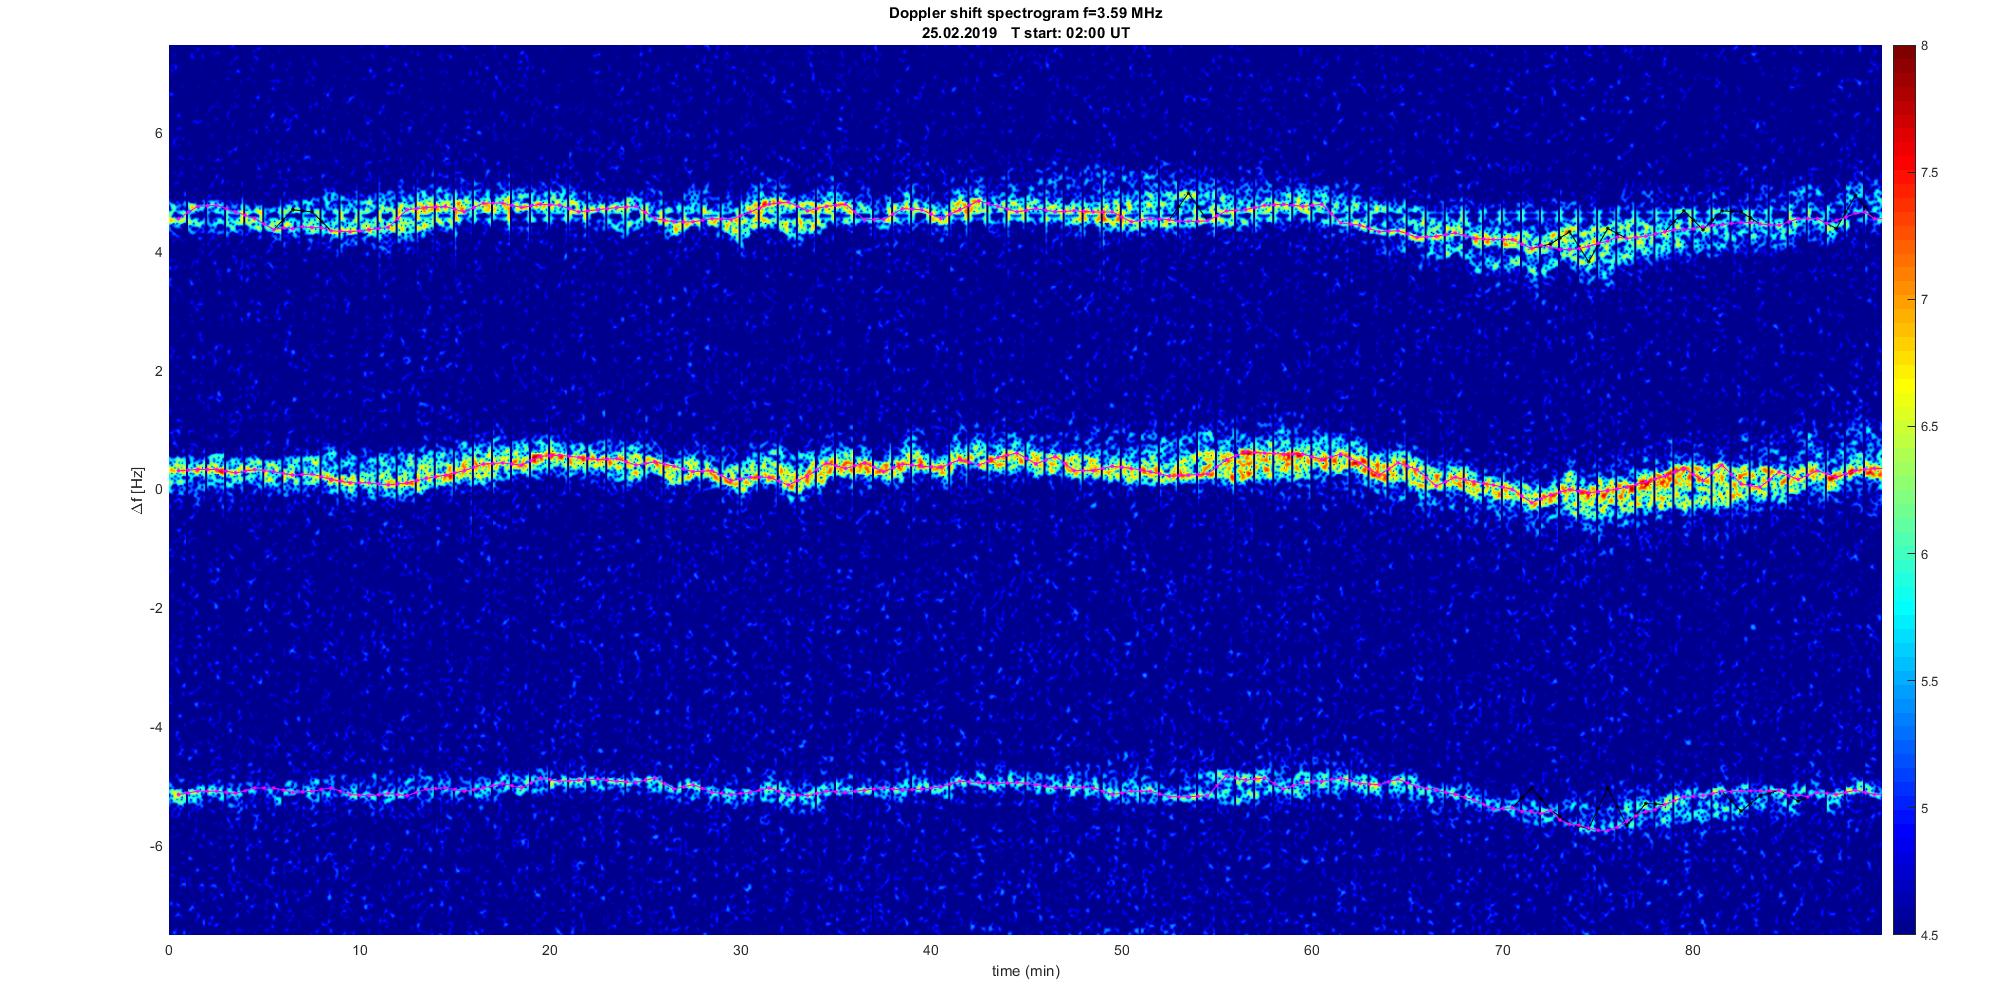Screen dimensions: 2000x1003
Task: Click the y-axis tick label '-2'
Action: click(156, 609)
